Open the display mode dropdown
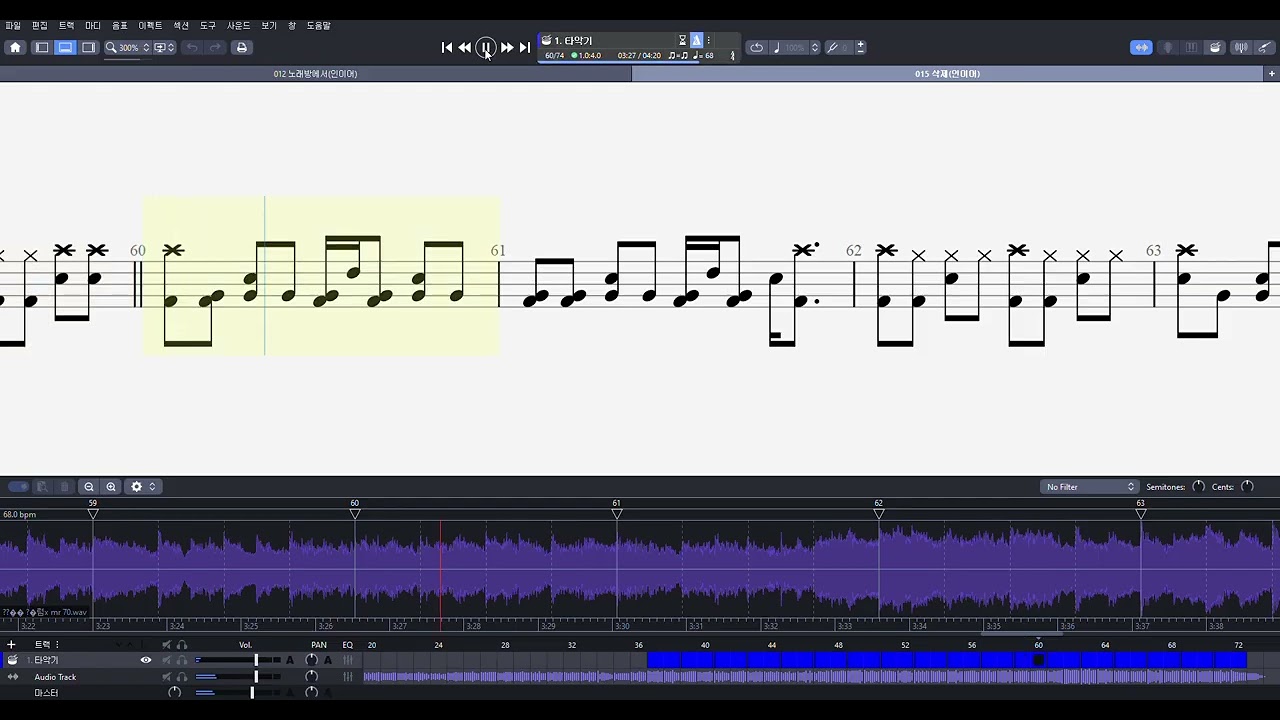Image resolution: width=1280 pixels, height=720 pixels. (x=164, y=47)
